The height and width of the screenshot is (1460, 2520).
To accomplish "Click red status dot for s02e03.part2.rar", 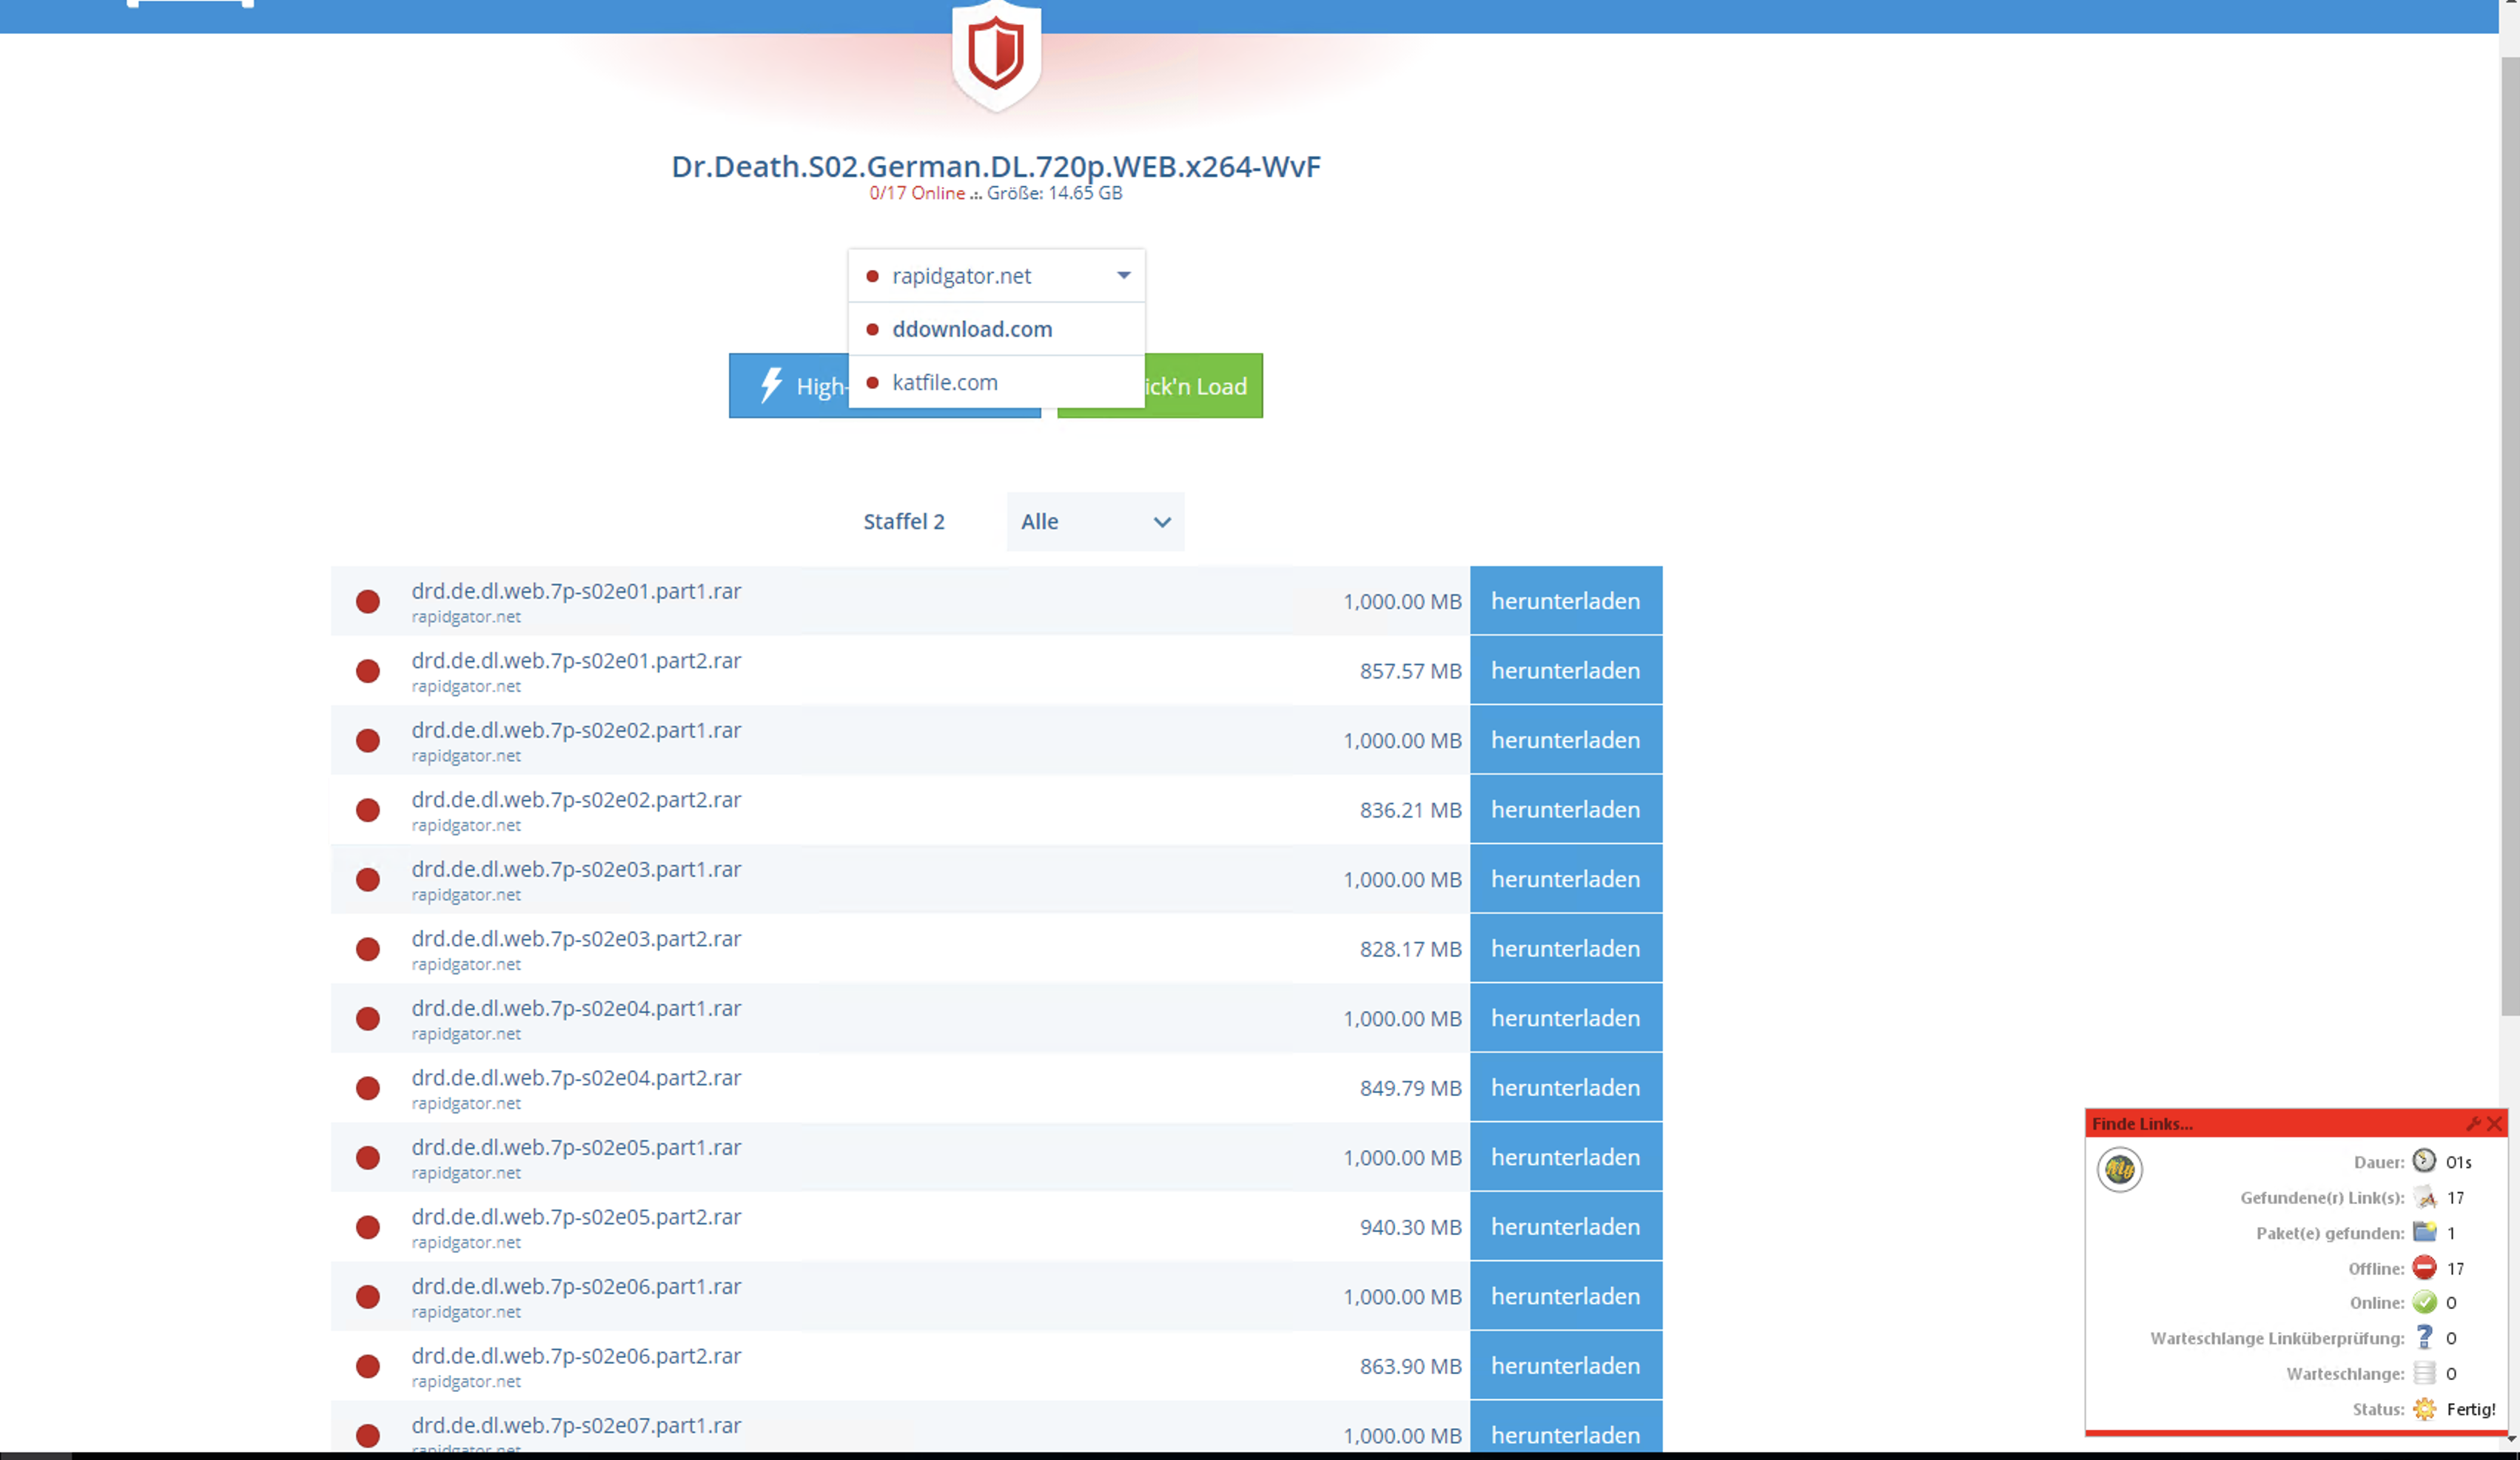I will [368, 949].
